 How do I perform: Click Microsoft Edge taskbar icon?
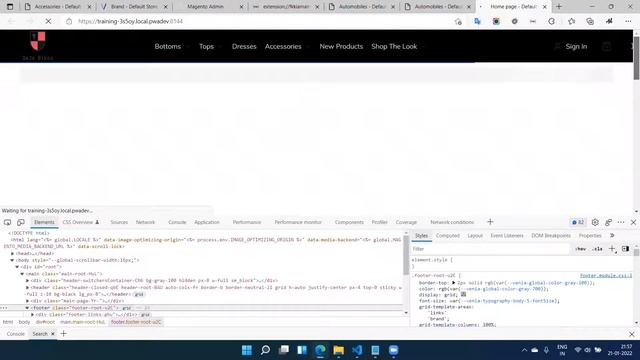[x=320, y=350]
